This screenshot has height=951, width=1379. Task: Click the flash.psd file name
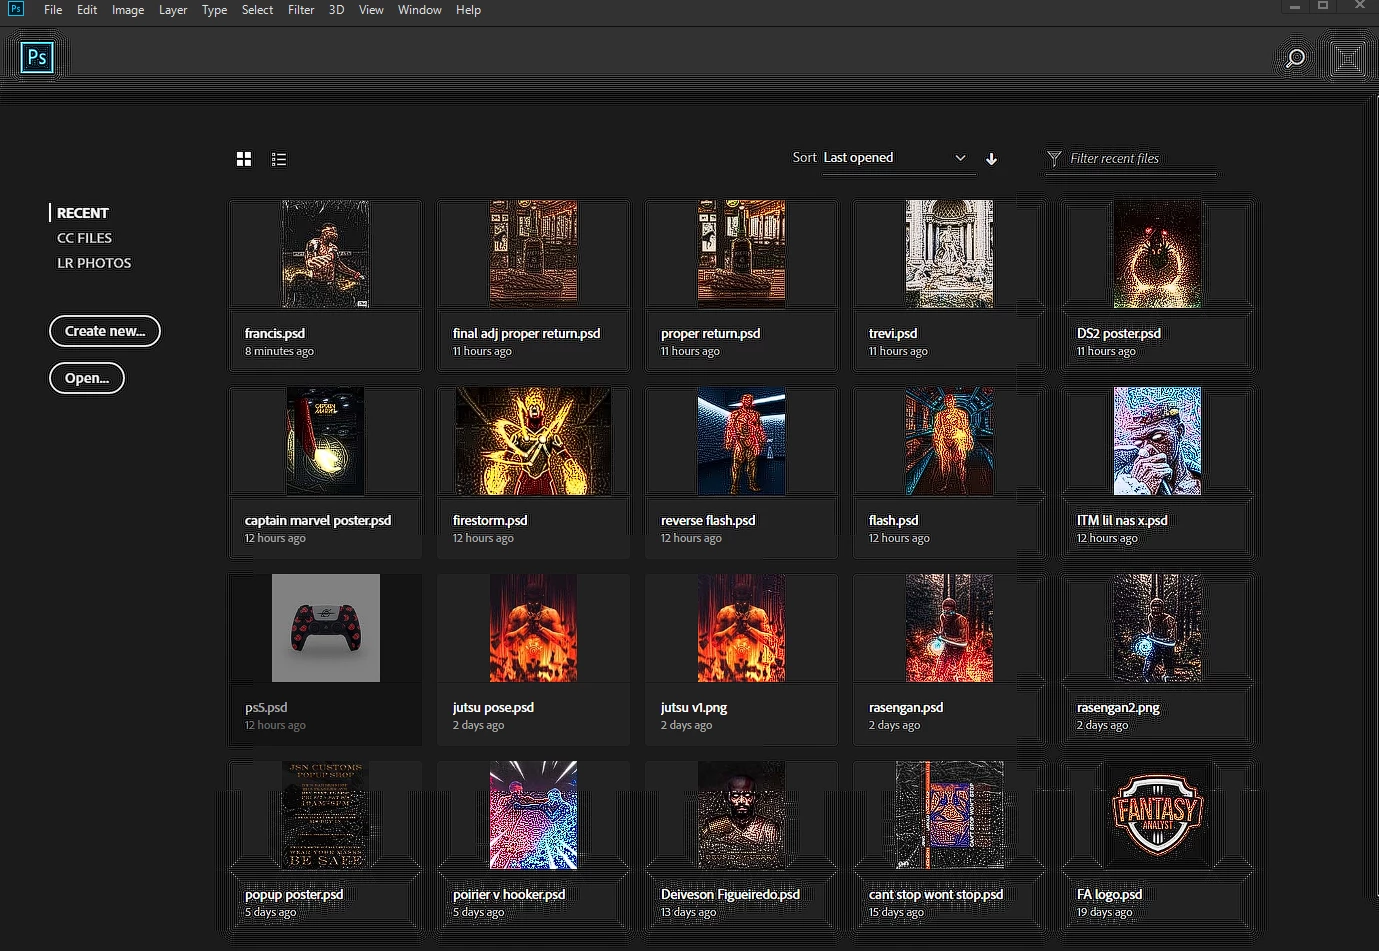[x=893, y=520]
